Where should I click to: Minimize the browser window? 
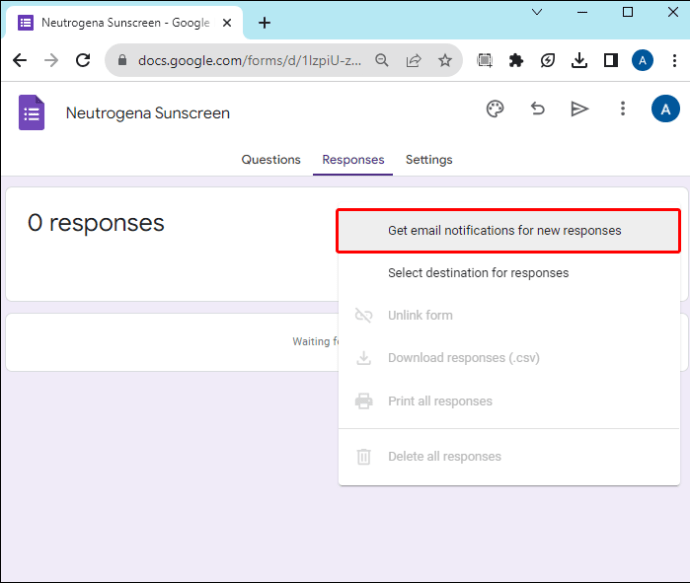(582, 12)
